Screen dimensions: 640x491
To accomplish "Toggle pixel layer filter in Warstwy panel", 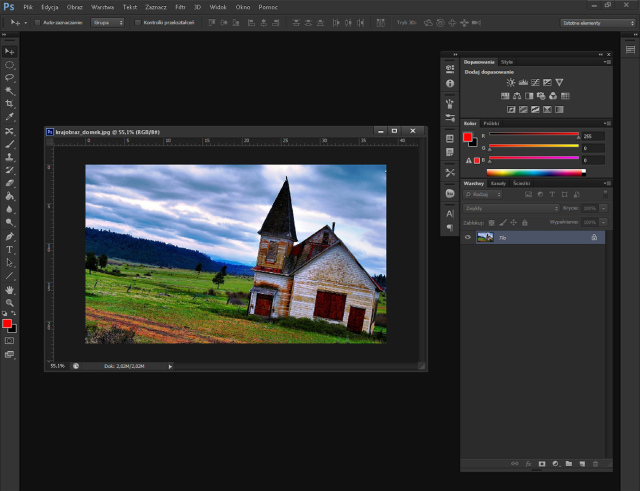I will click(528, 195).
